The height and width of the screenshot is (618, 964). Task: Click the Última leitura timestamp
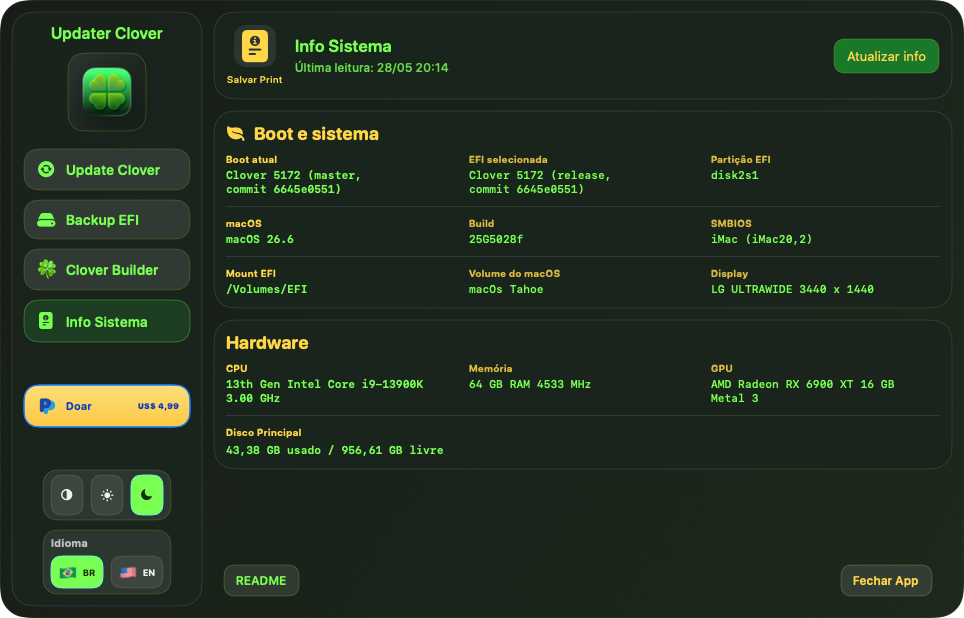371,68
